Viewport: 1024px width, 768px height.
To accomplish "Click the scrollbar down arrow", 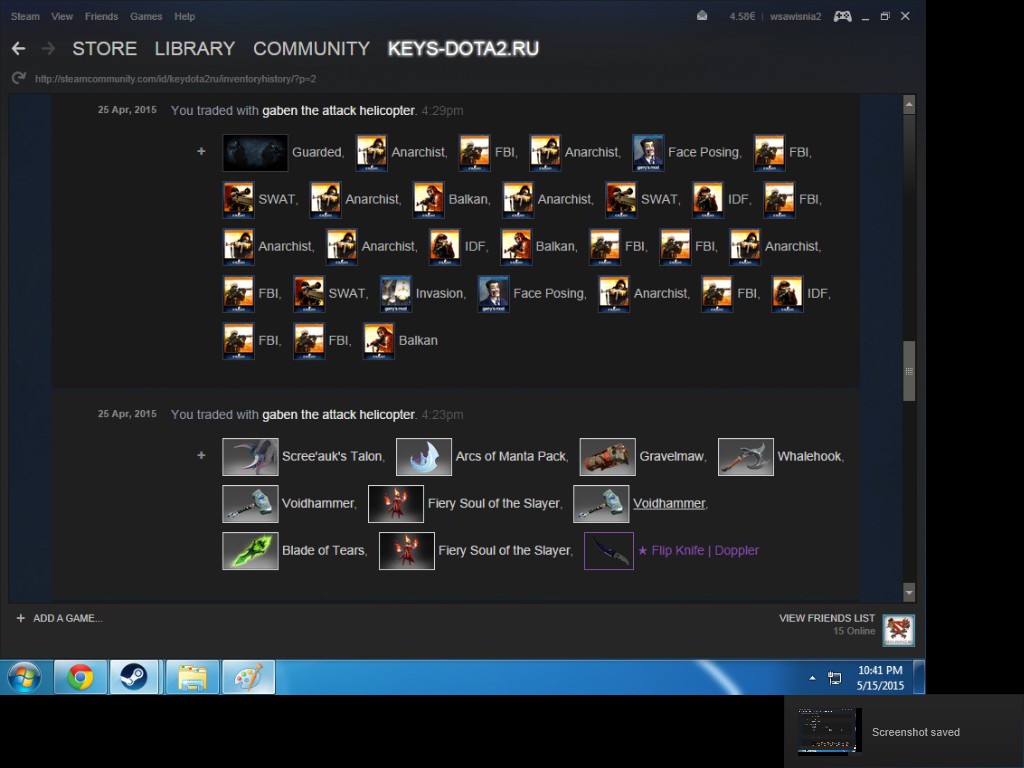I will (x=909, y=593).
